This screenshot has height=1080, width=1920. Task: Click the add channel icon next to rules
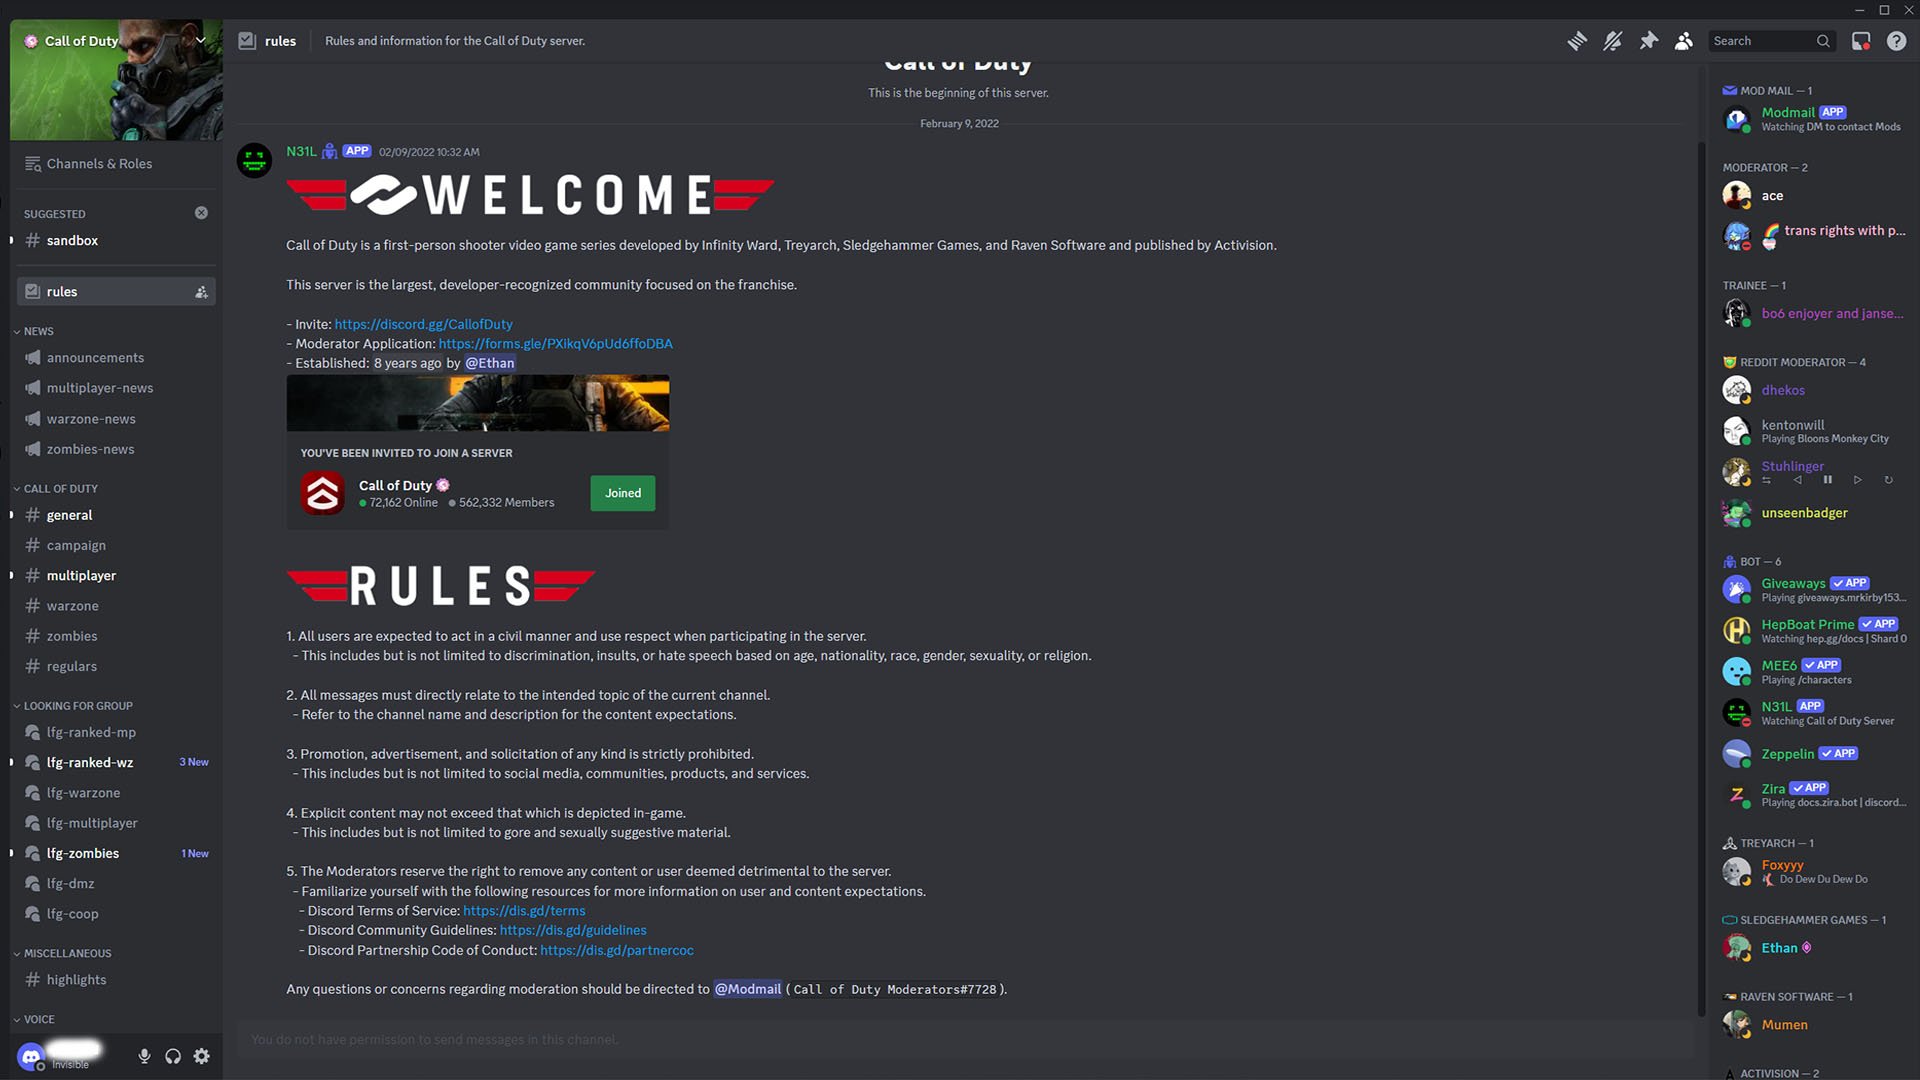pos(200,290)
